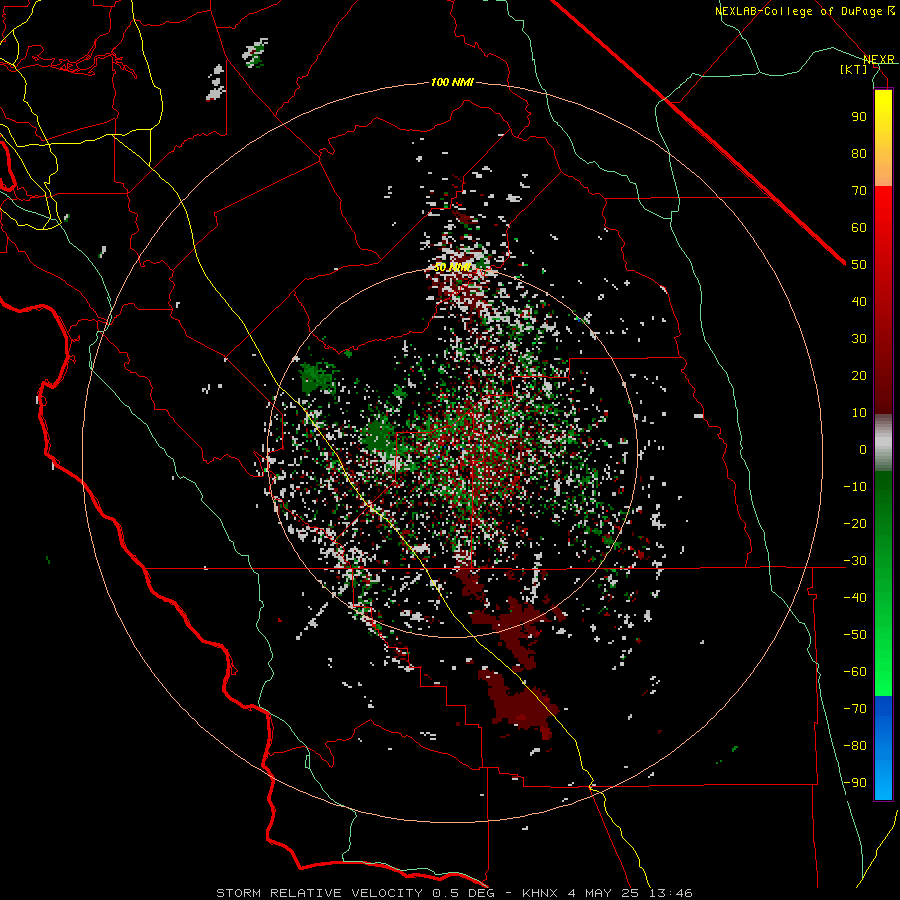Screen dimensions: 900x900
Task: Click the 80 value on velocity scale
Action: [x=859, y=153]
